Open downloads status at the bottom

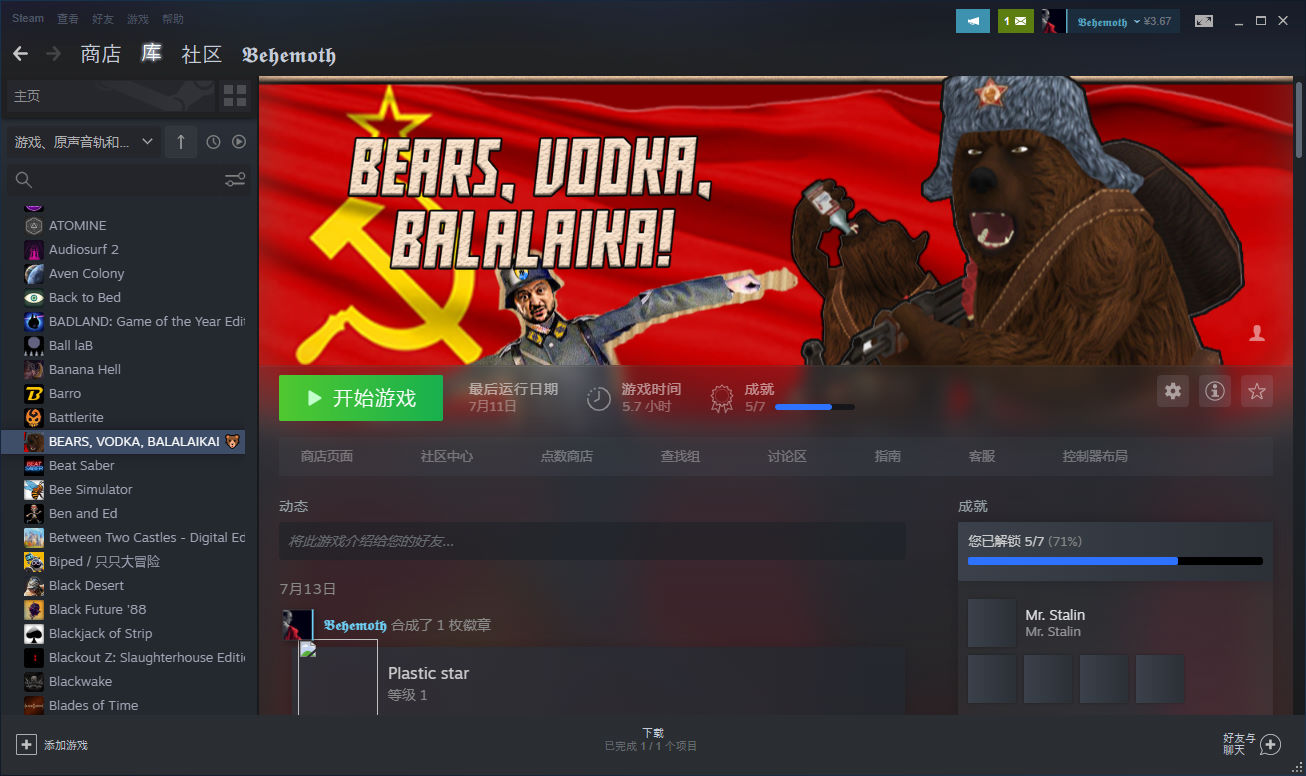pyautogui.click(x=652, y=740)
